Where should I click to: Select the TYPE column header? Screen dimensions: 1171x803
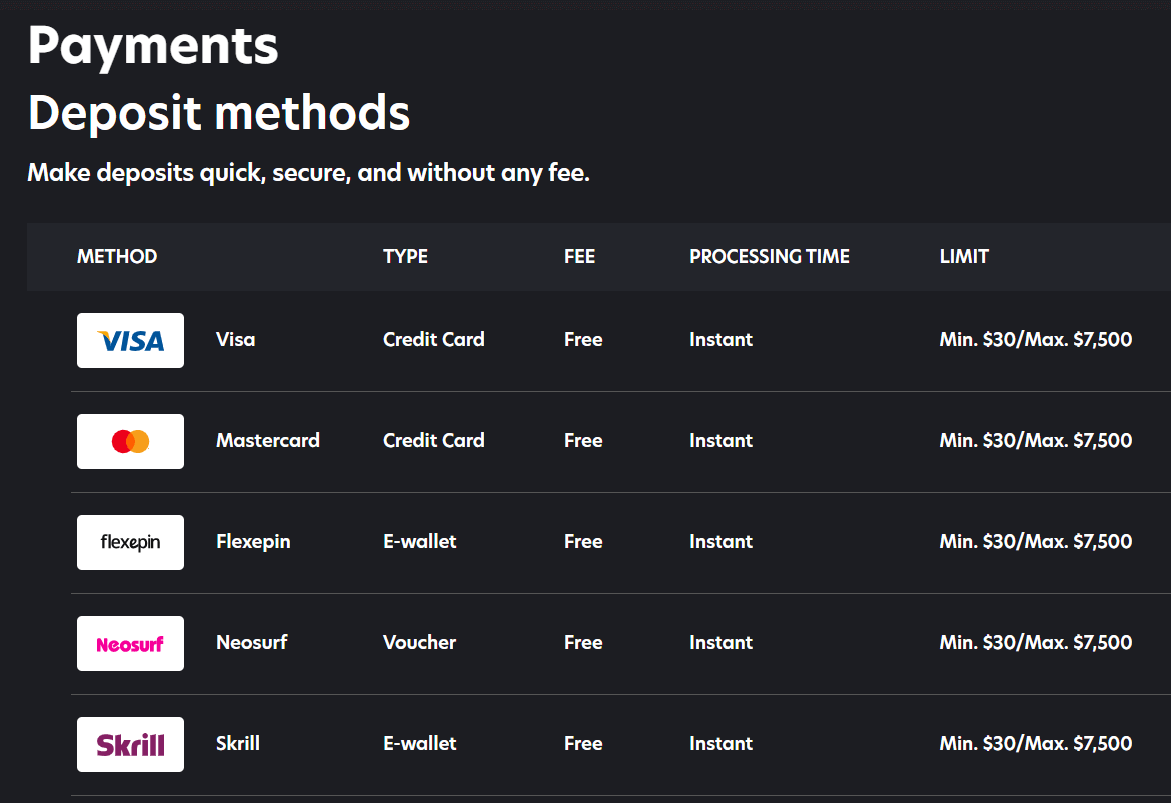pos(406,256)
